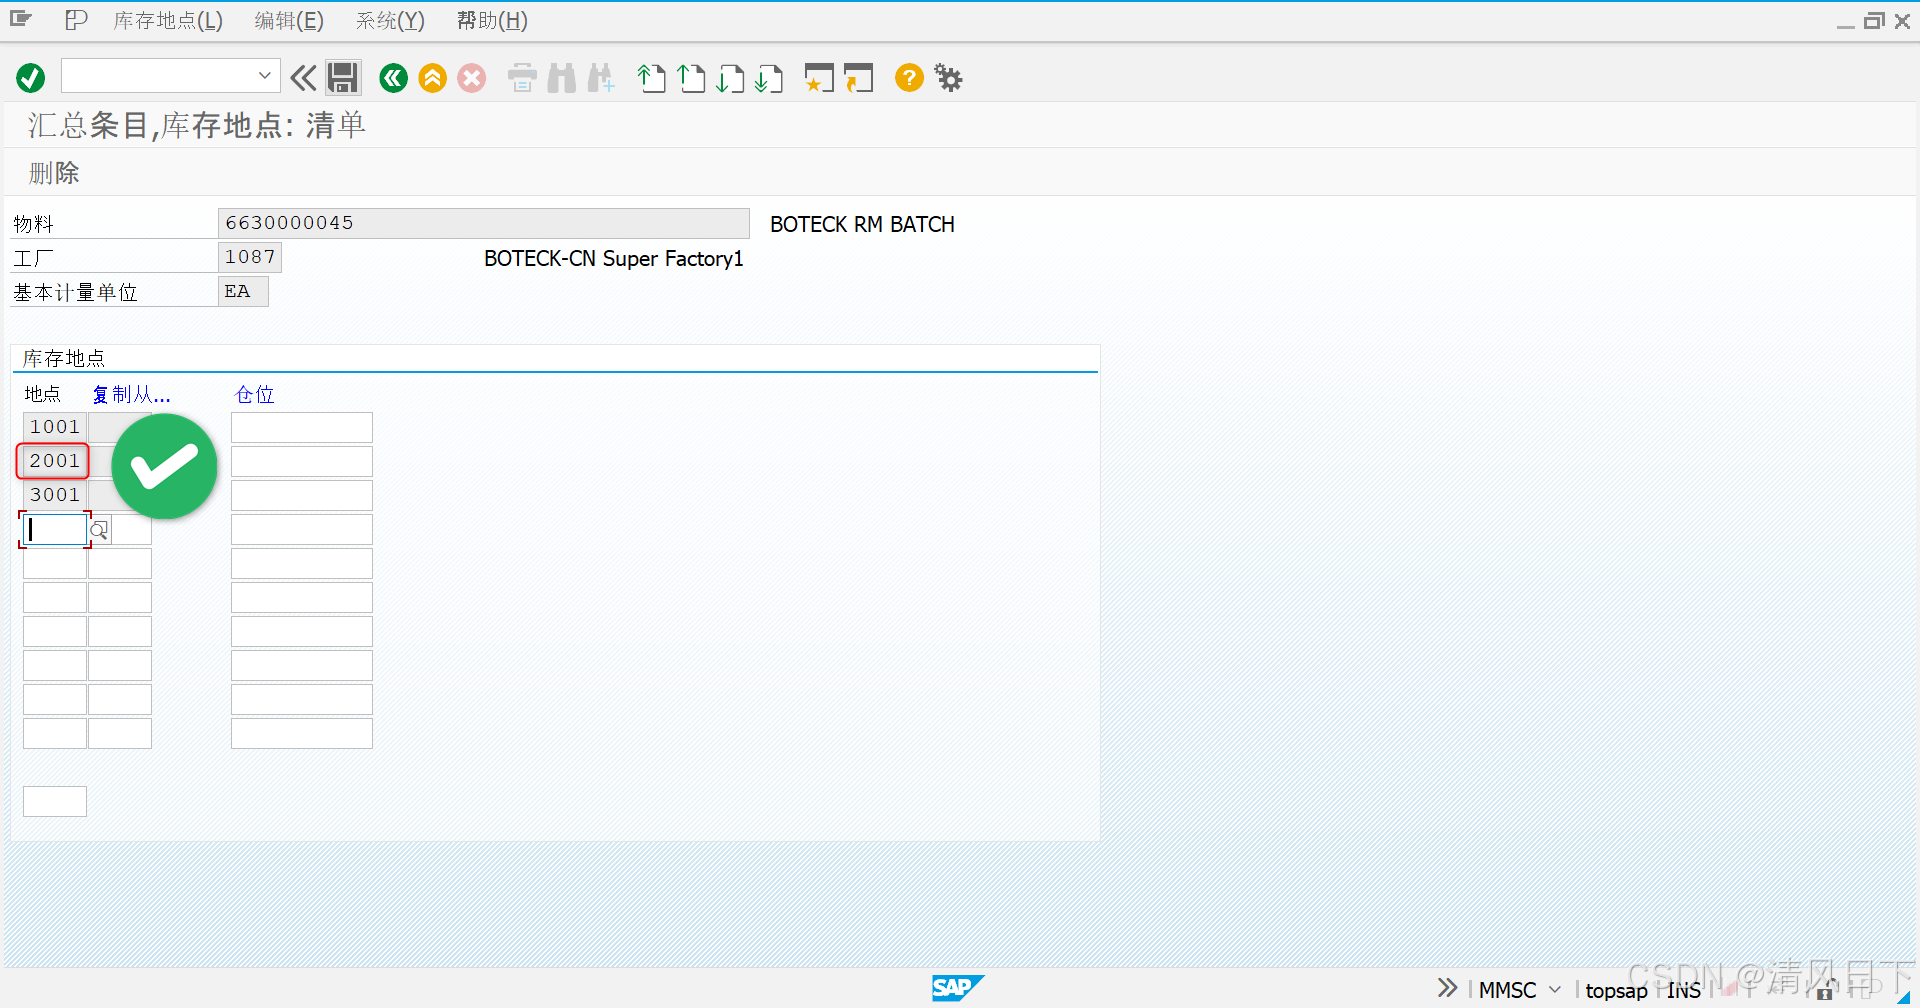Open Customize Local Layout gear icon
Viewport: 1920px width, 1008px height.
(947, 77)
